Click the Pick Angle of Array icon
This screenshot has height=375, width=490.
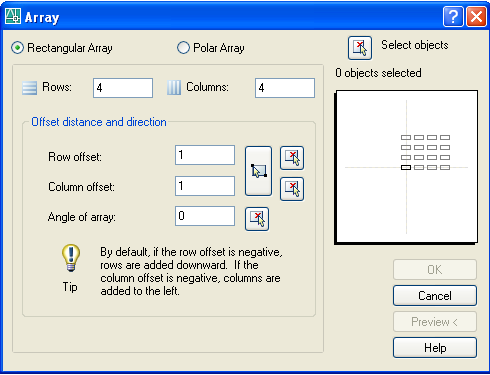coord(257,219)
